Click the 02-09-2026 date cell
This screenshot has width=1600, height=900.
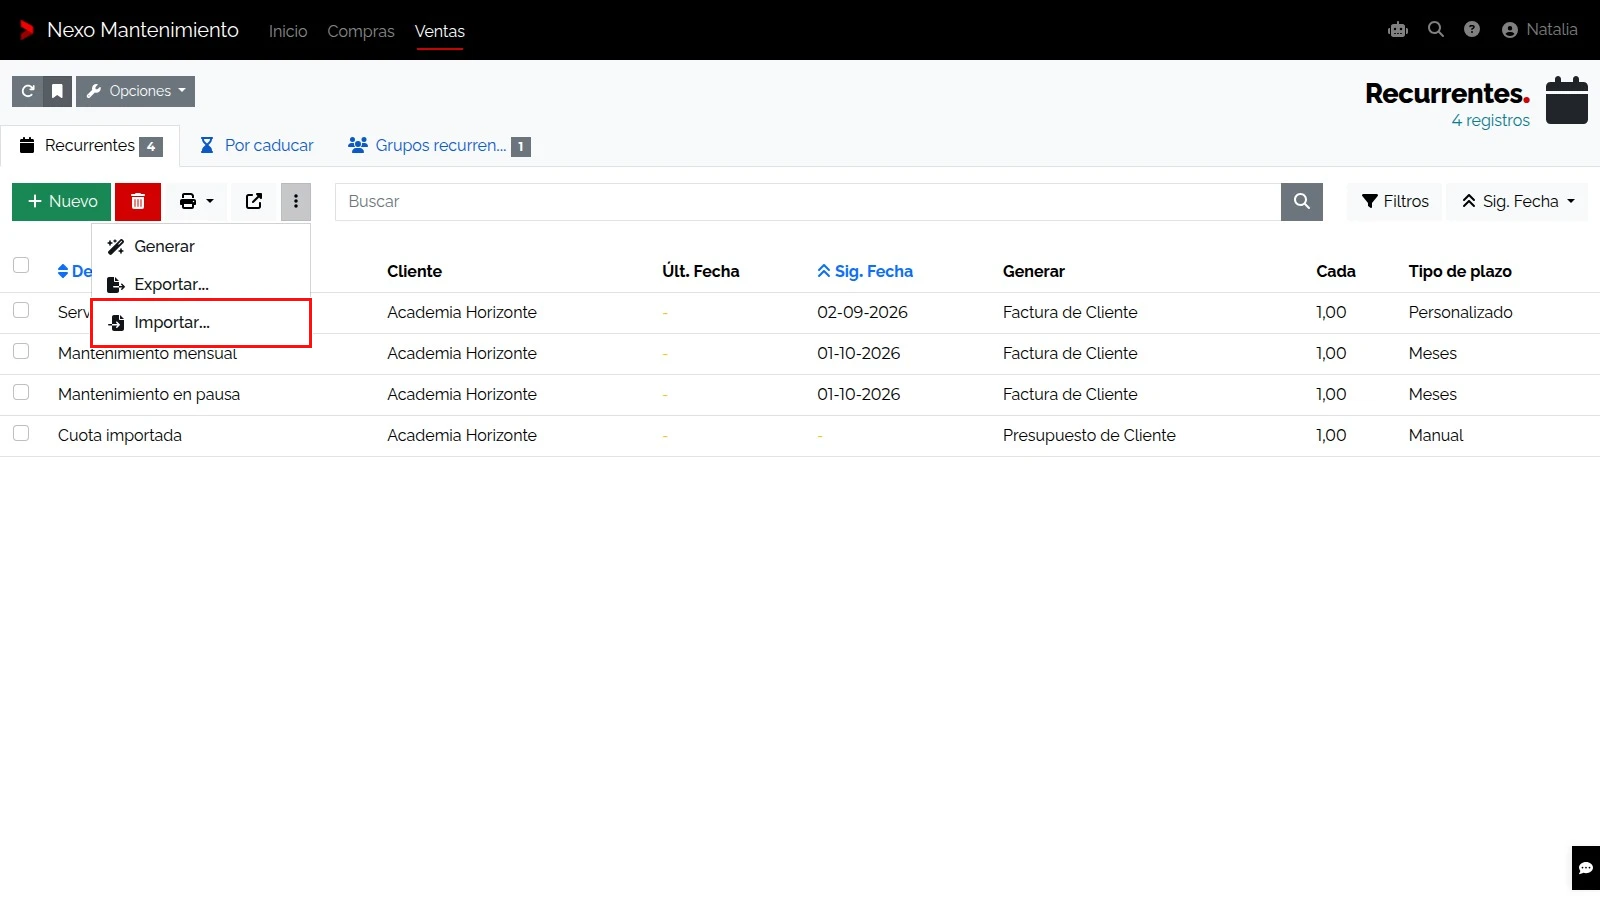862,312
